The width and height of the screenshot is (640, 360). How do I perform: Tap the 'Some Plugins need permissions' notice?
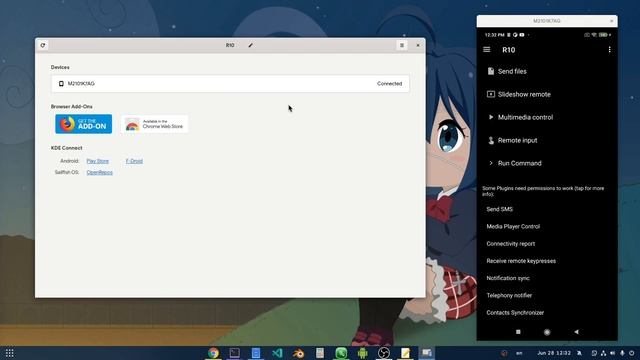point(543,191)
